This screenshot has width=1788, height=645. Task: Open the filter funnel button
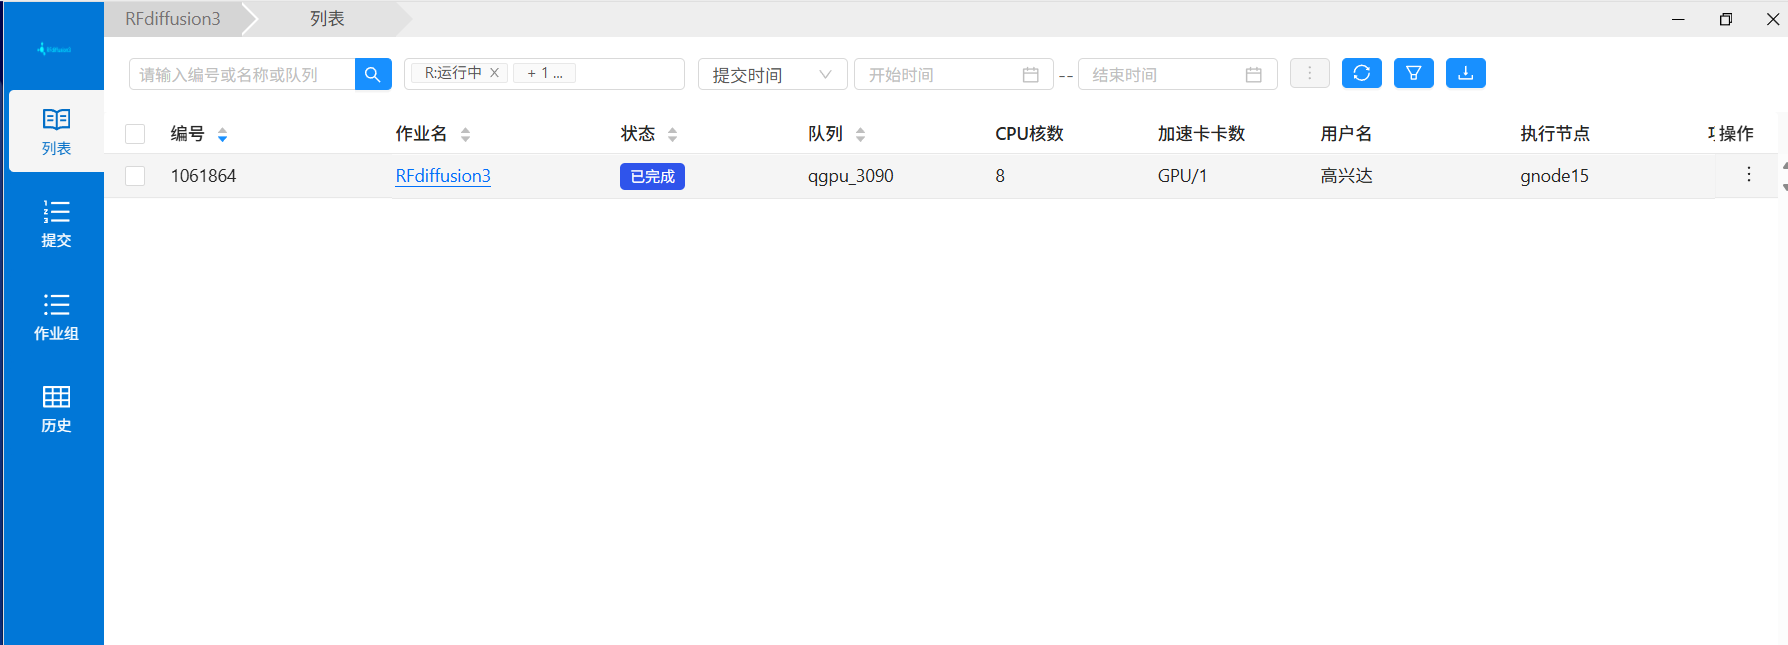[x=1413, y=73]
